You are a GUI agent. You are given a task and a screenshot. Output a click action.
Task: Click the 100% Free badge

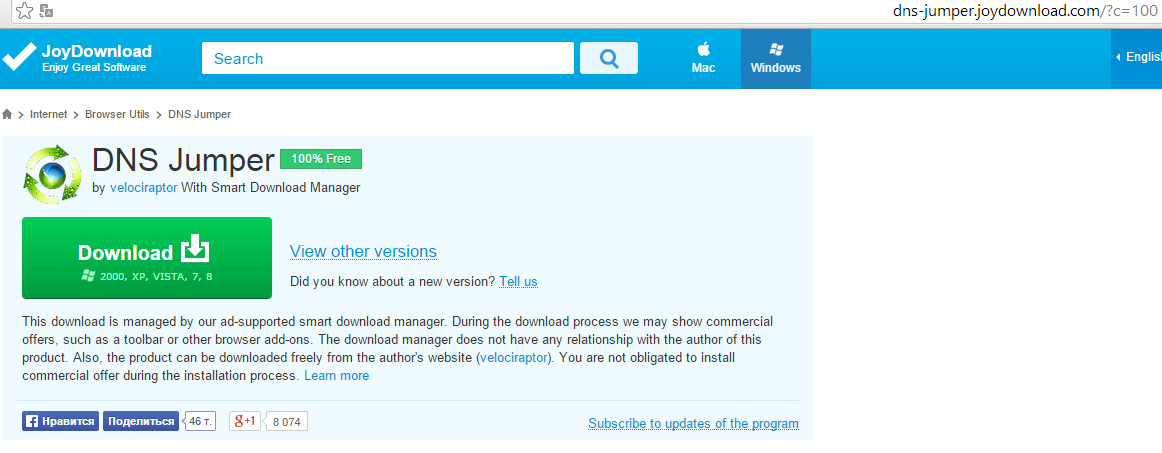[x=321, y=159]
